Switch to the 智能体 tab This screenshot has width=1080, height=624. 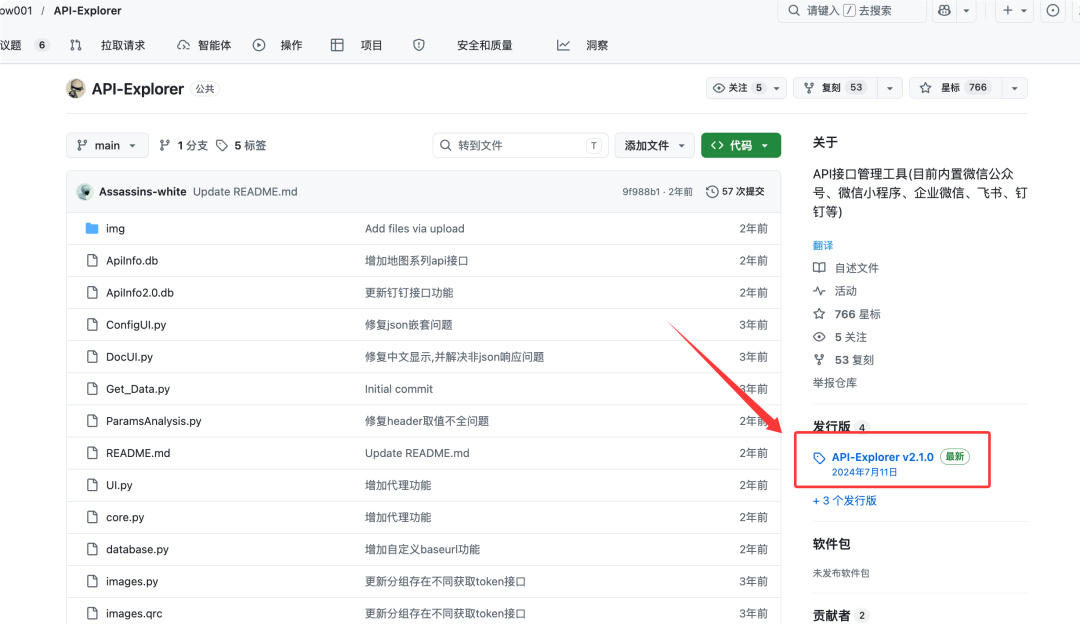pyautogui.click(x=205, y=45)
